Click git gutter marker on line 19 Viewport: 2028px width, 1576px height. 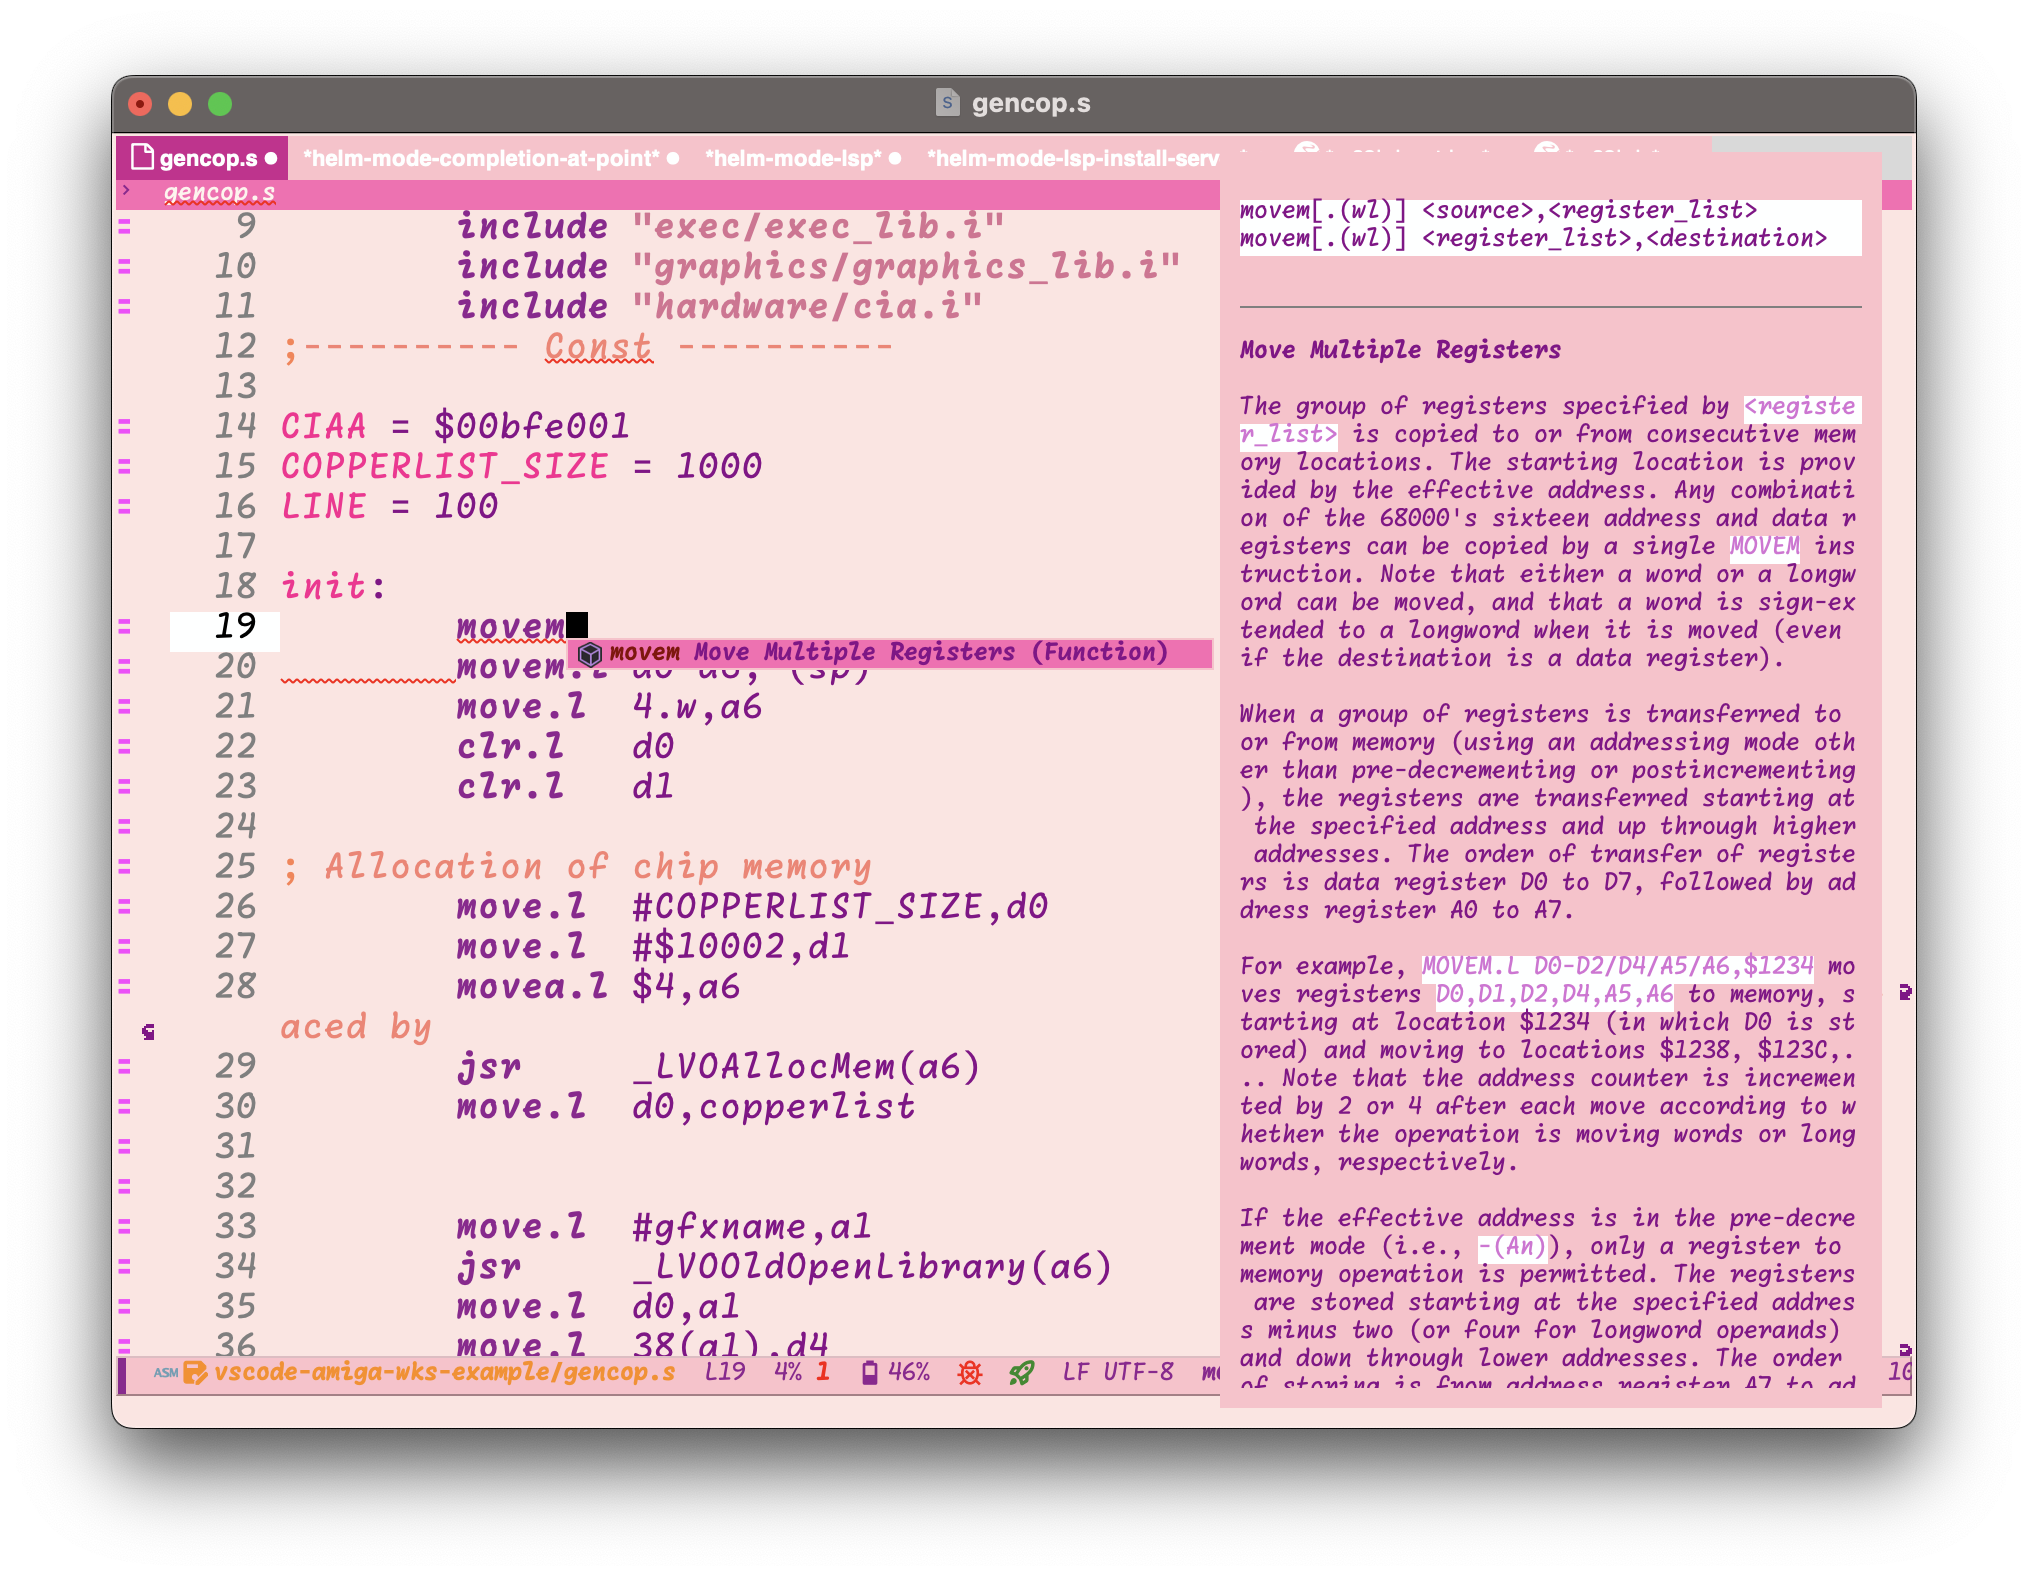[x=125, y=627]
